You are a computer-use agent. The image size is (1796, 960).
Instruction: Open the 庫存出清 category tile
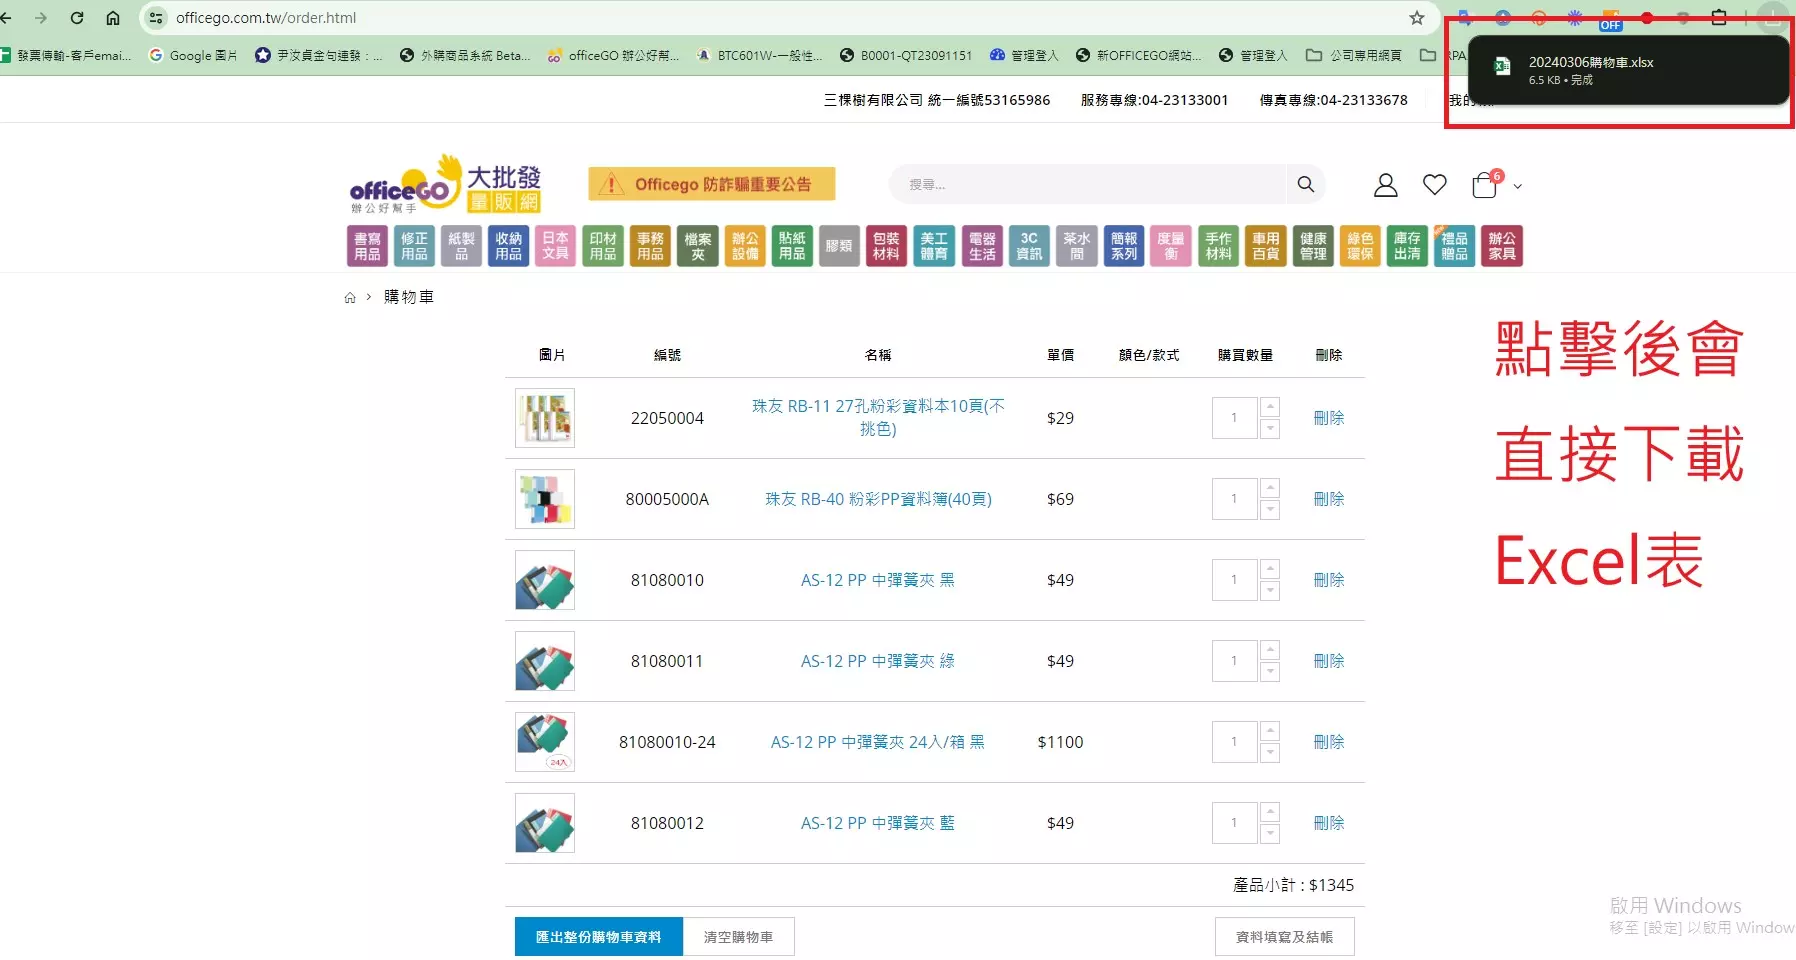(x=1407, y=246)
